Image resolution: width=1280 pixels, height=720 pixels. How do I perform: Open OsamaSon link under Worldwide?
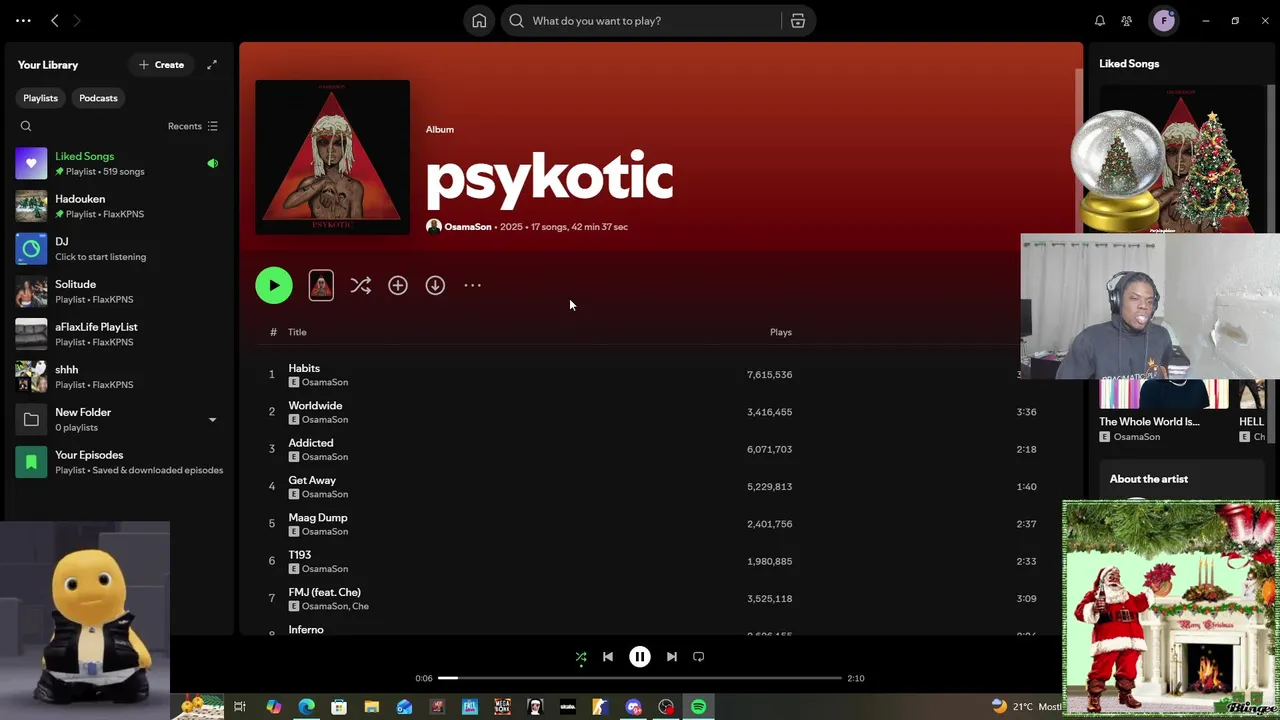click(x=325, y=420)
